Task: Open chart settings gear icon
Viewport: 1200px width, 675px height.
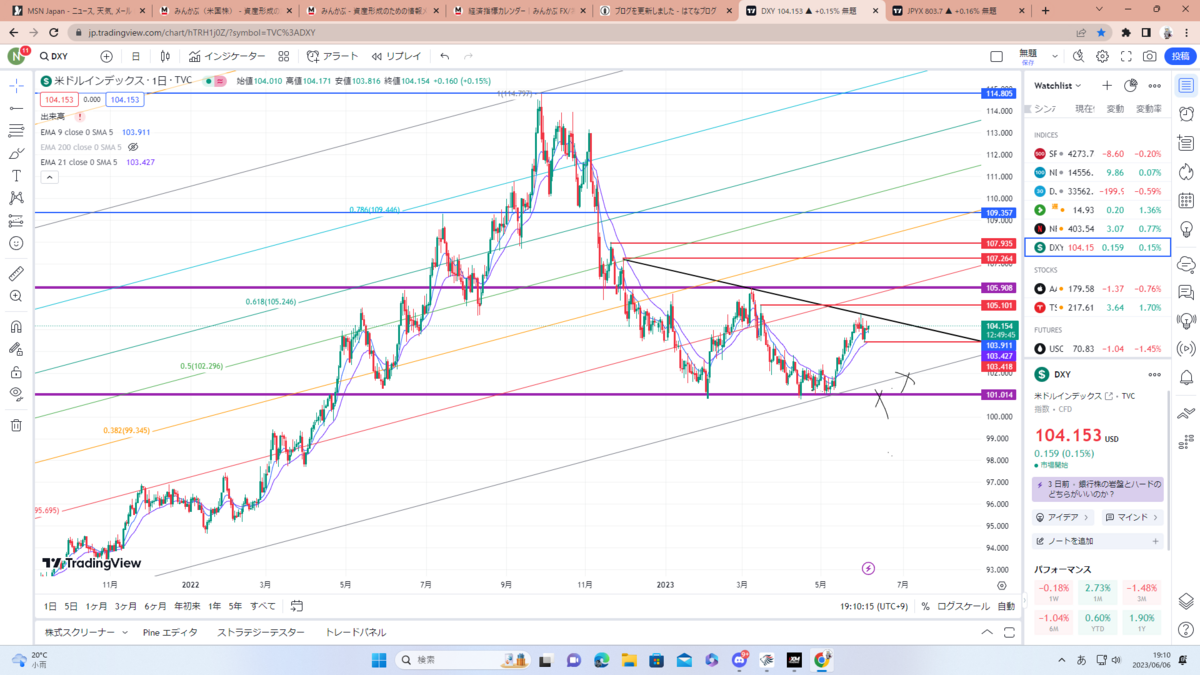Action: 1103,56
